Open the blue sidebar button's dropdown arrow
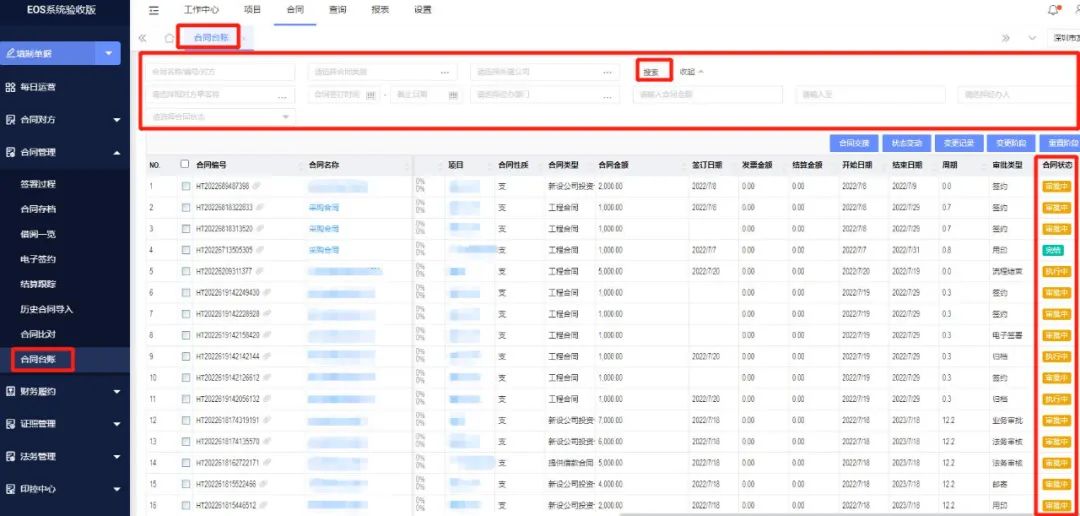Image resolution: width=1080 pixels, height=516 pixels. 108,54
